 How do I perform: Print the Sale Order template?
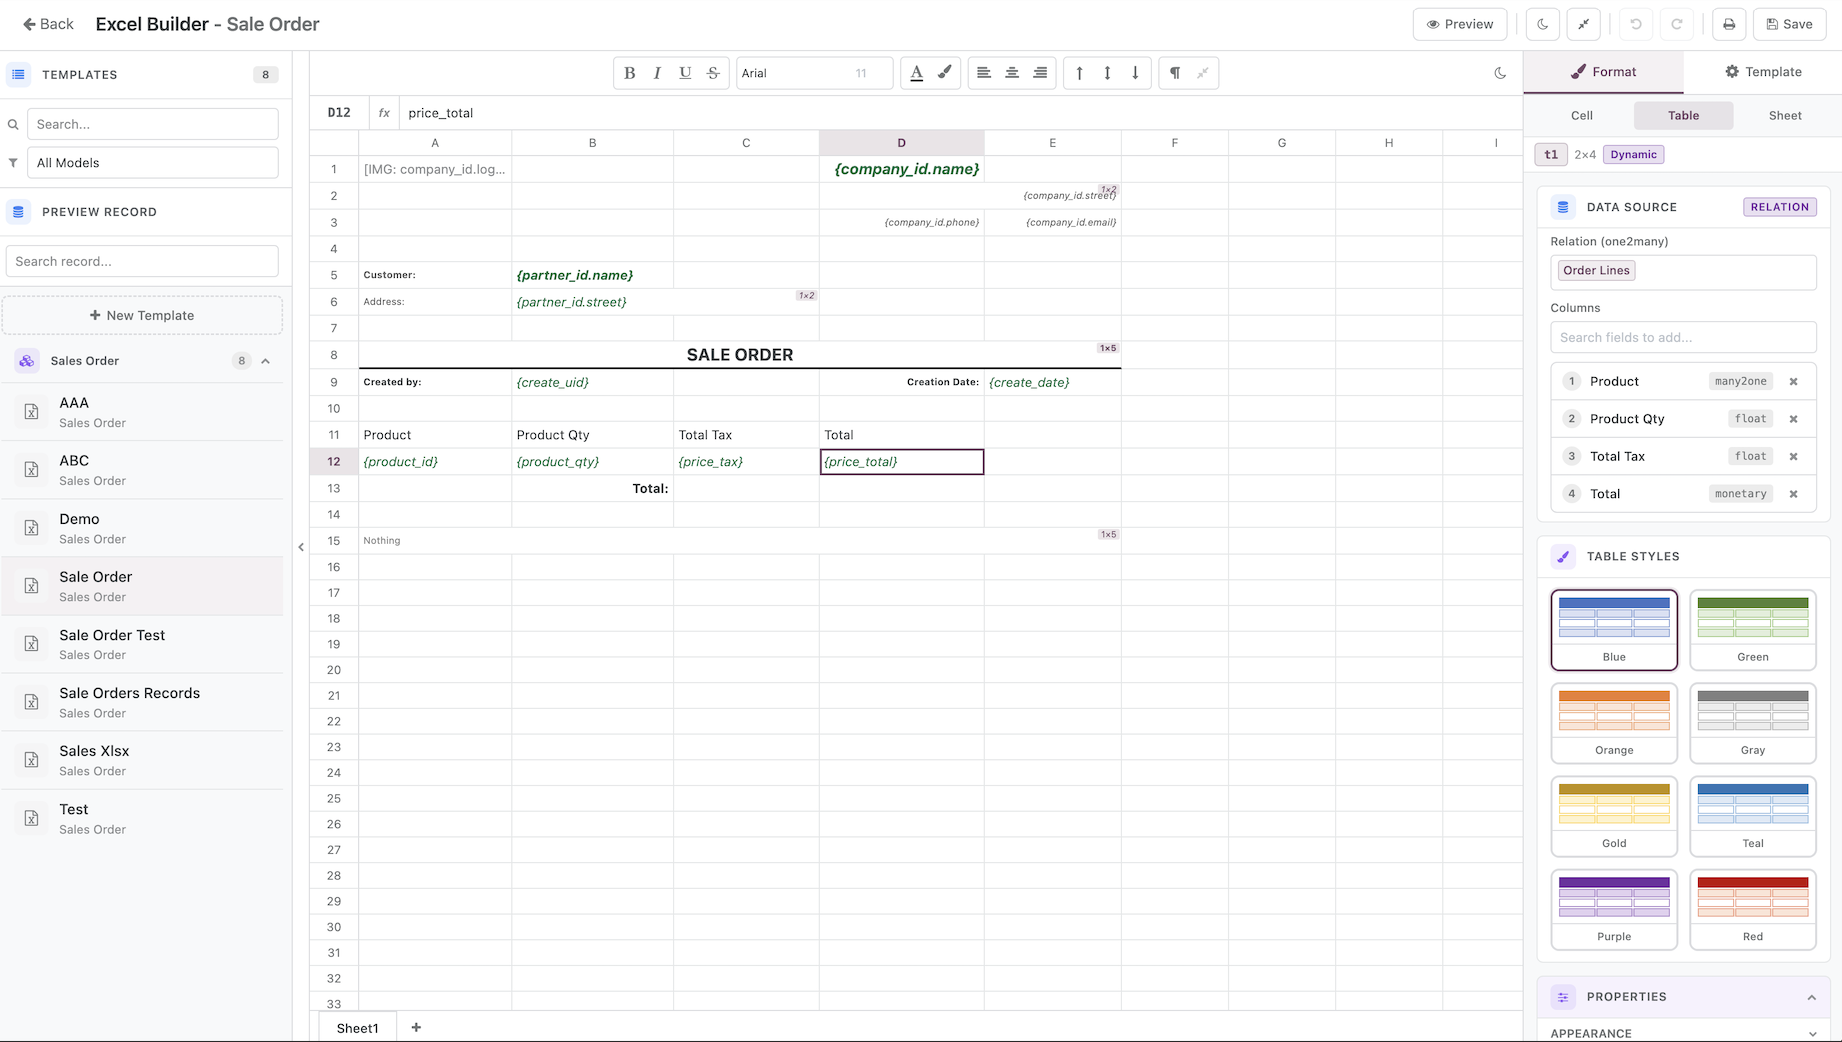1729,24
